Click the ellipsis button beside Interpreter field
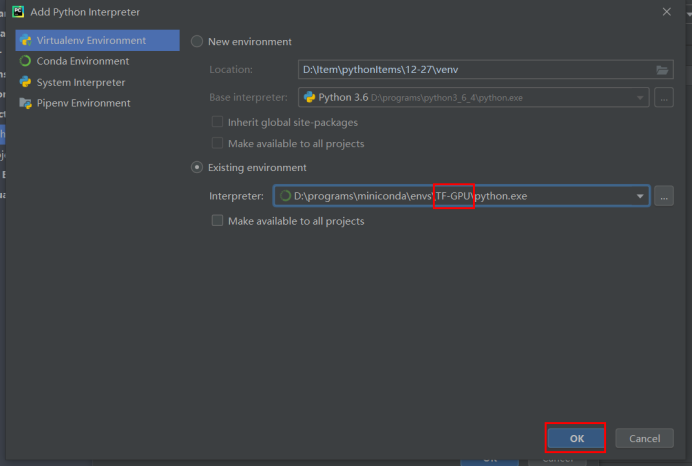This screenshot has height=467, width=692. coord(664,196)
